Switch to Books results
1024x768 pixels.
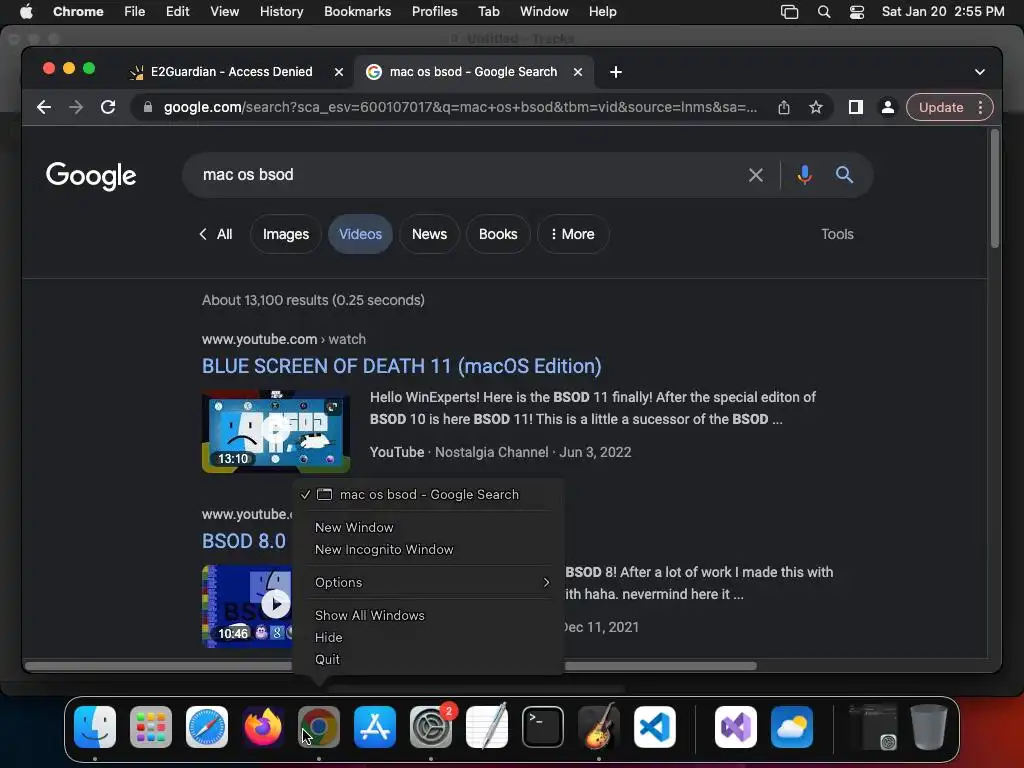point(498,234)
